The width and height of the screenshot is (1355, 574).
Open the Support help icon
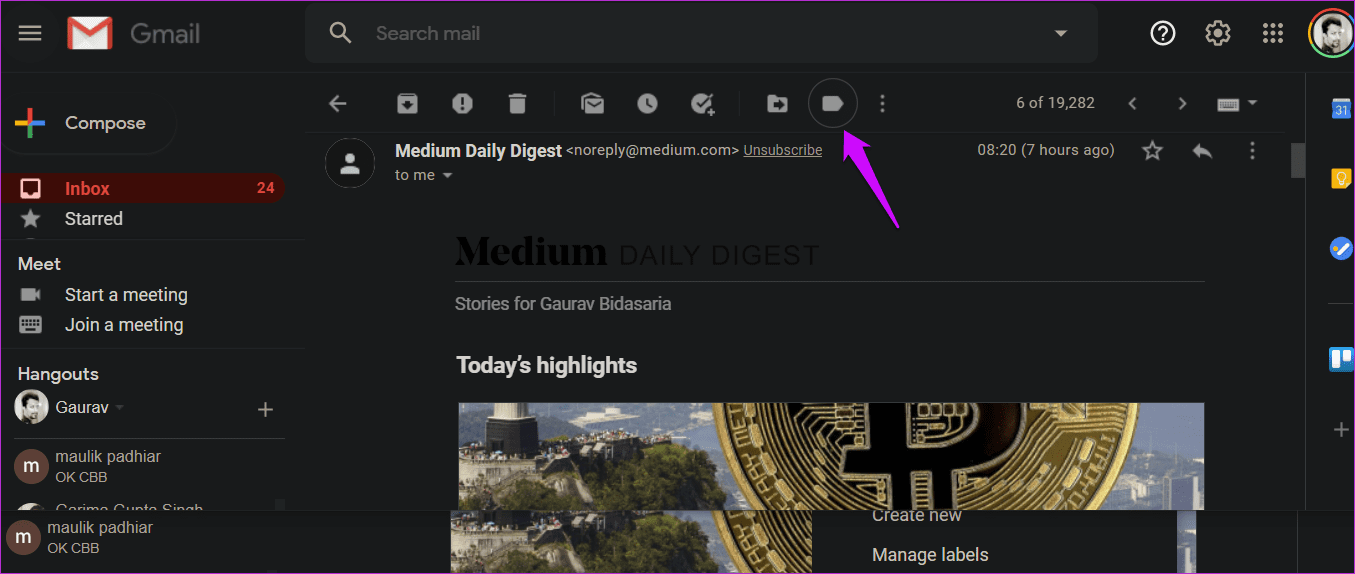1162,33
